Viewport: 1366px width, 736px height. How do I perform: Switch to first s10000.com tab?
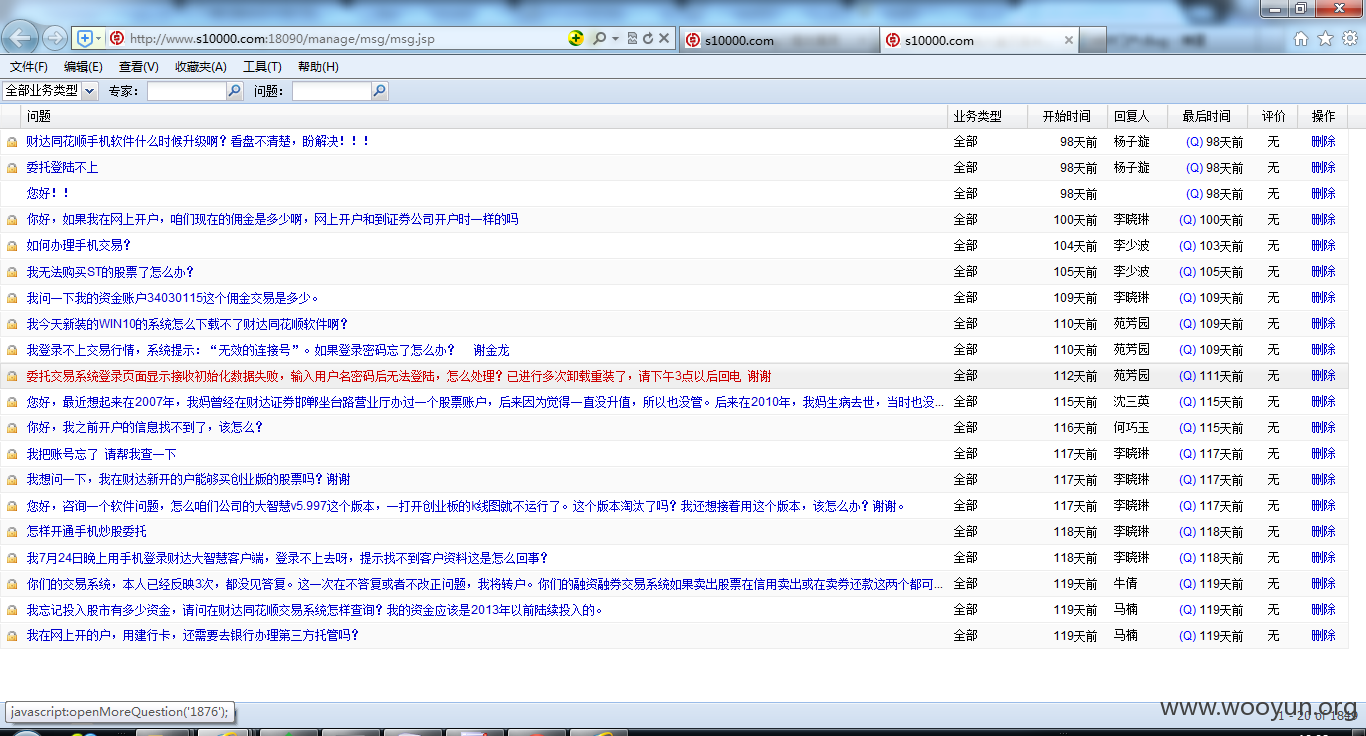[x=779, y=40]
